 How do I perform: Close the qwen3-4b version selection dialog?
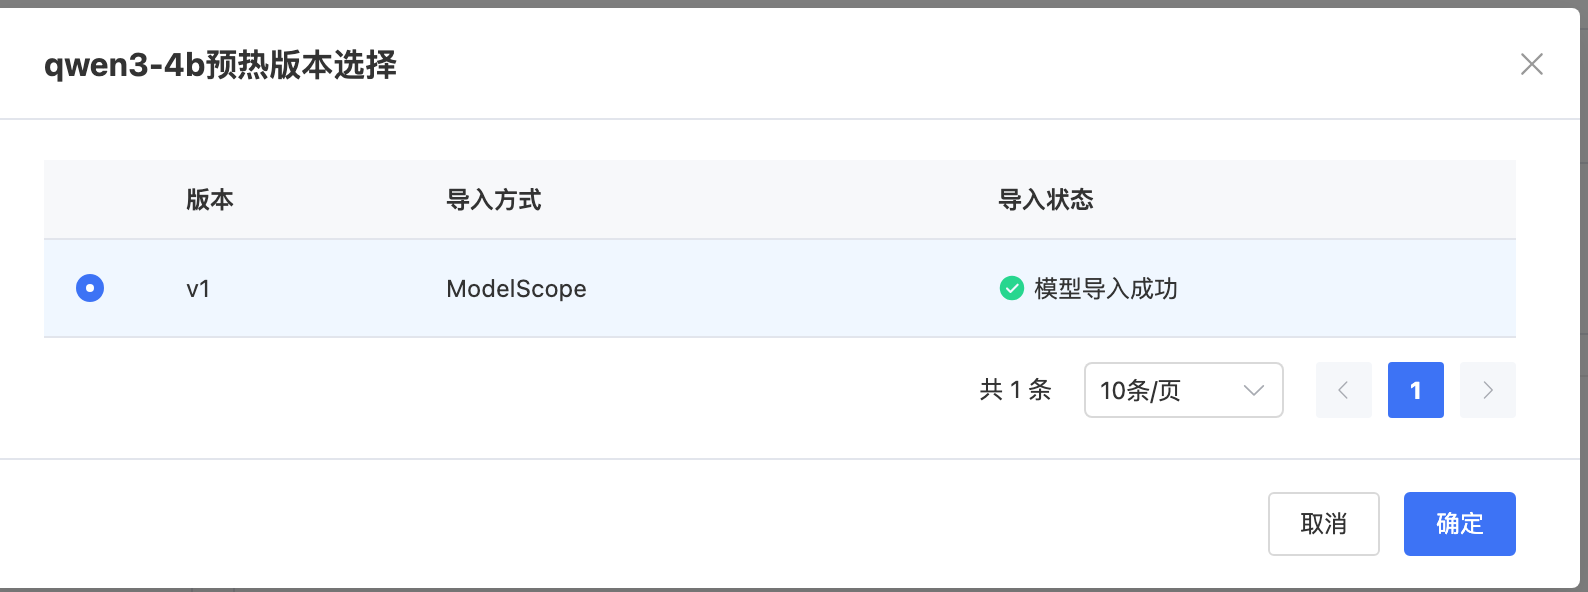1531,65
